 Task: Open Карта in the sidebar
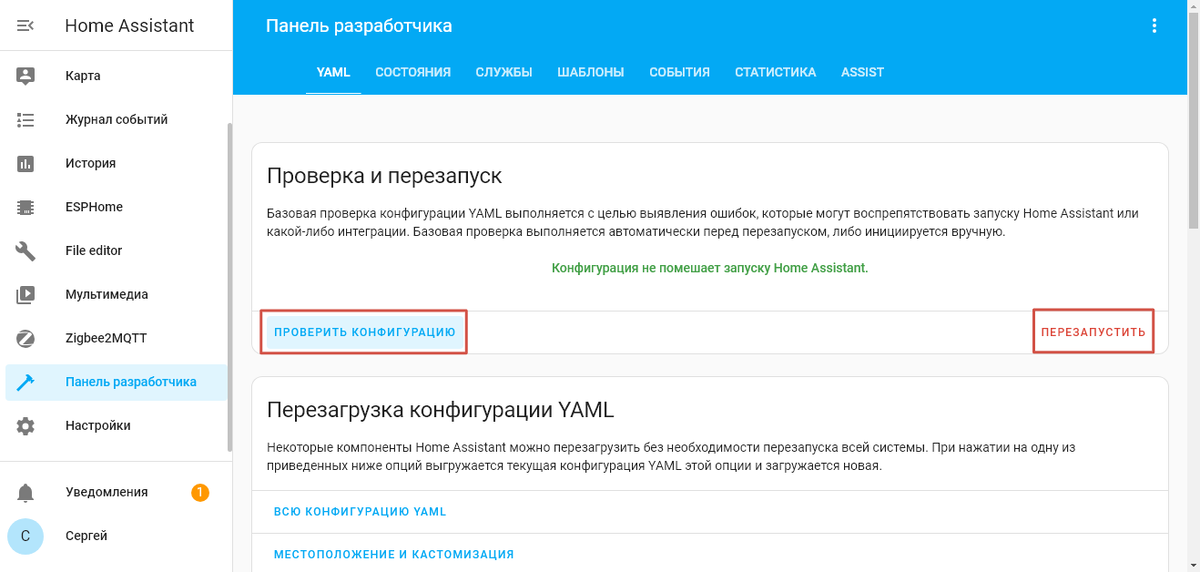pyautogui.click(x=116, y=76)
